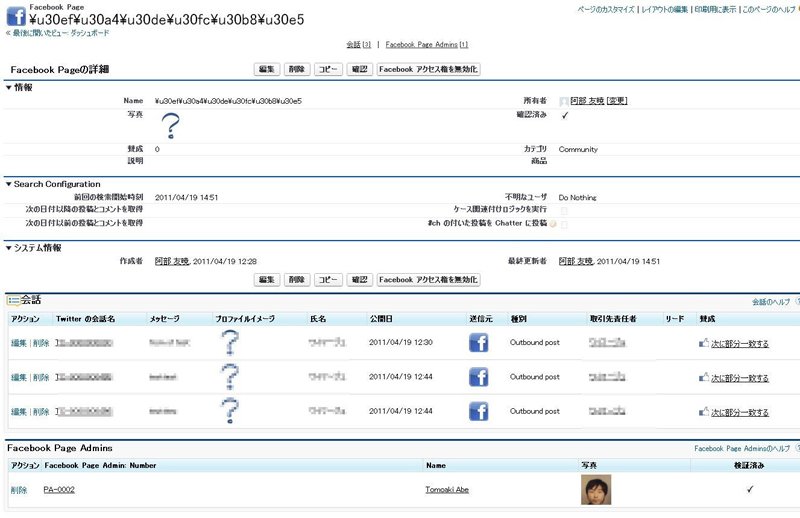800x518 pixels.
Task: Click the bottom 編集 button
Action: coord(267,280)
